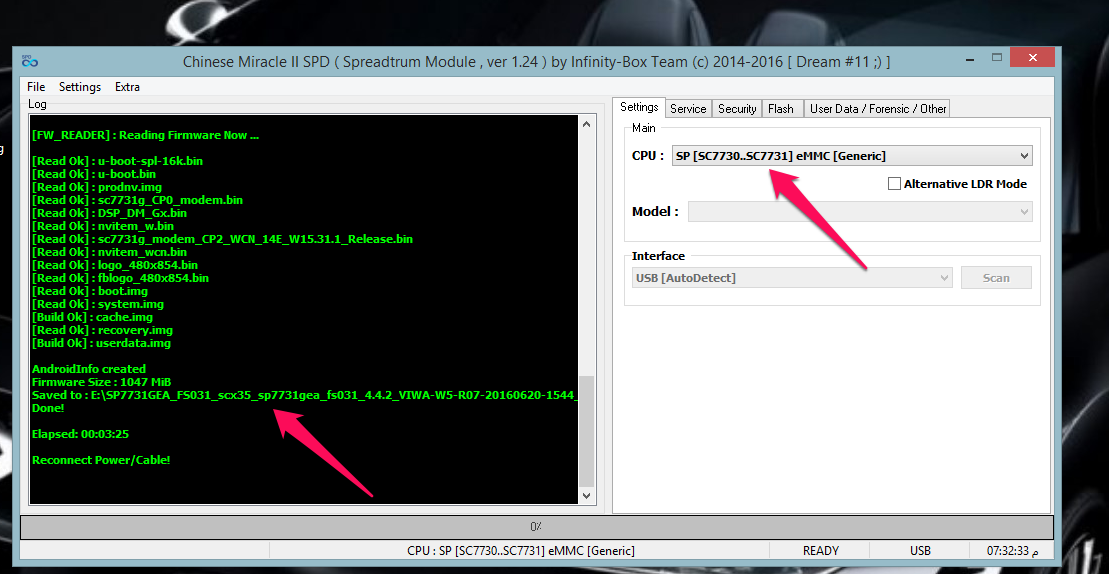The width and height of the screenshot is (1109, 574).
Task: Click the USB status bar cell
Action: tap(920, 551)
